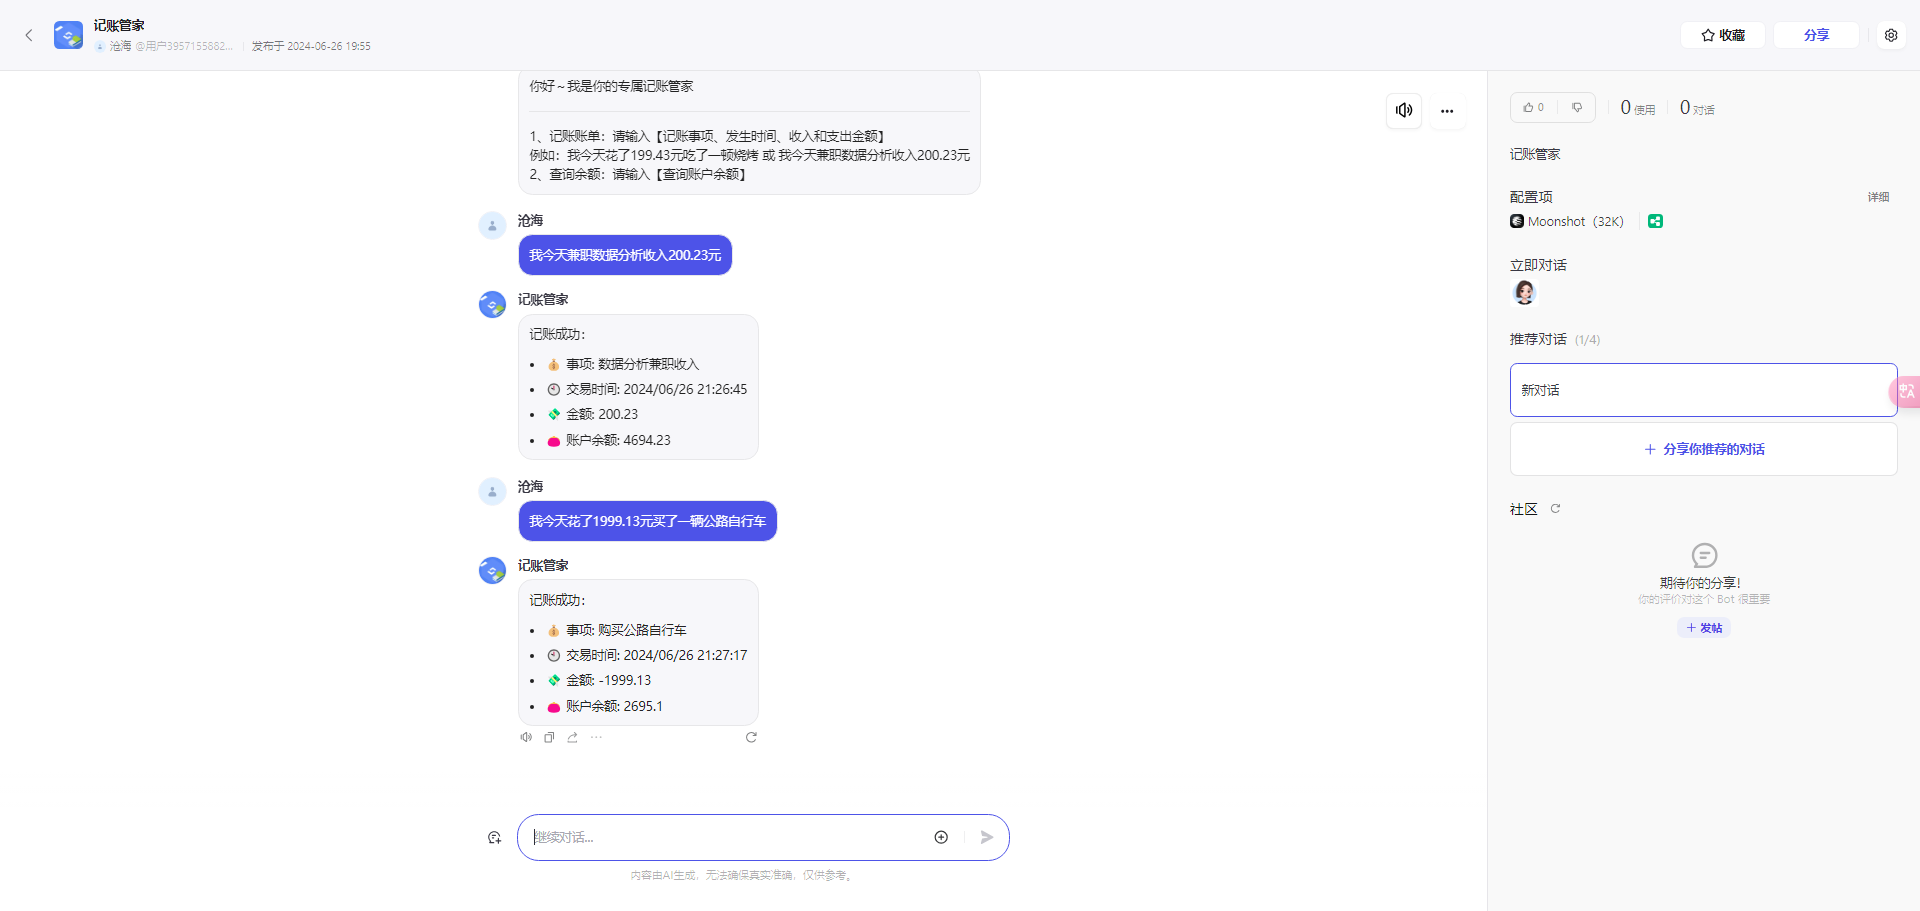Copy the last bot reply
Screen dimensions: 1920x911
click(549, 737)
